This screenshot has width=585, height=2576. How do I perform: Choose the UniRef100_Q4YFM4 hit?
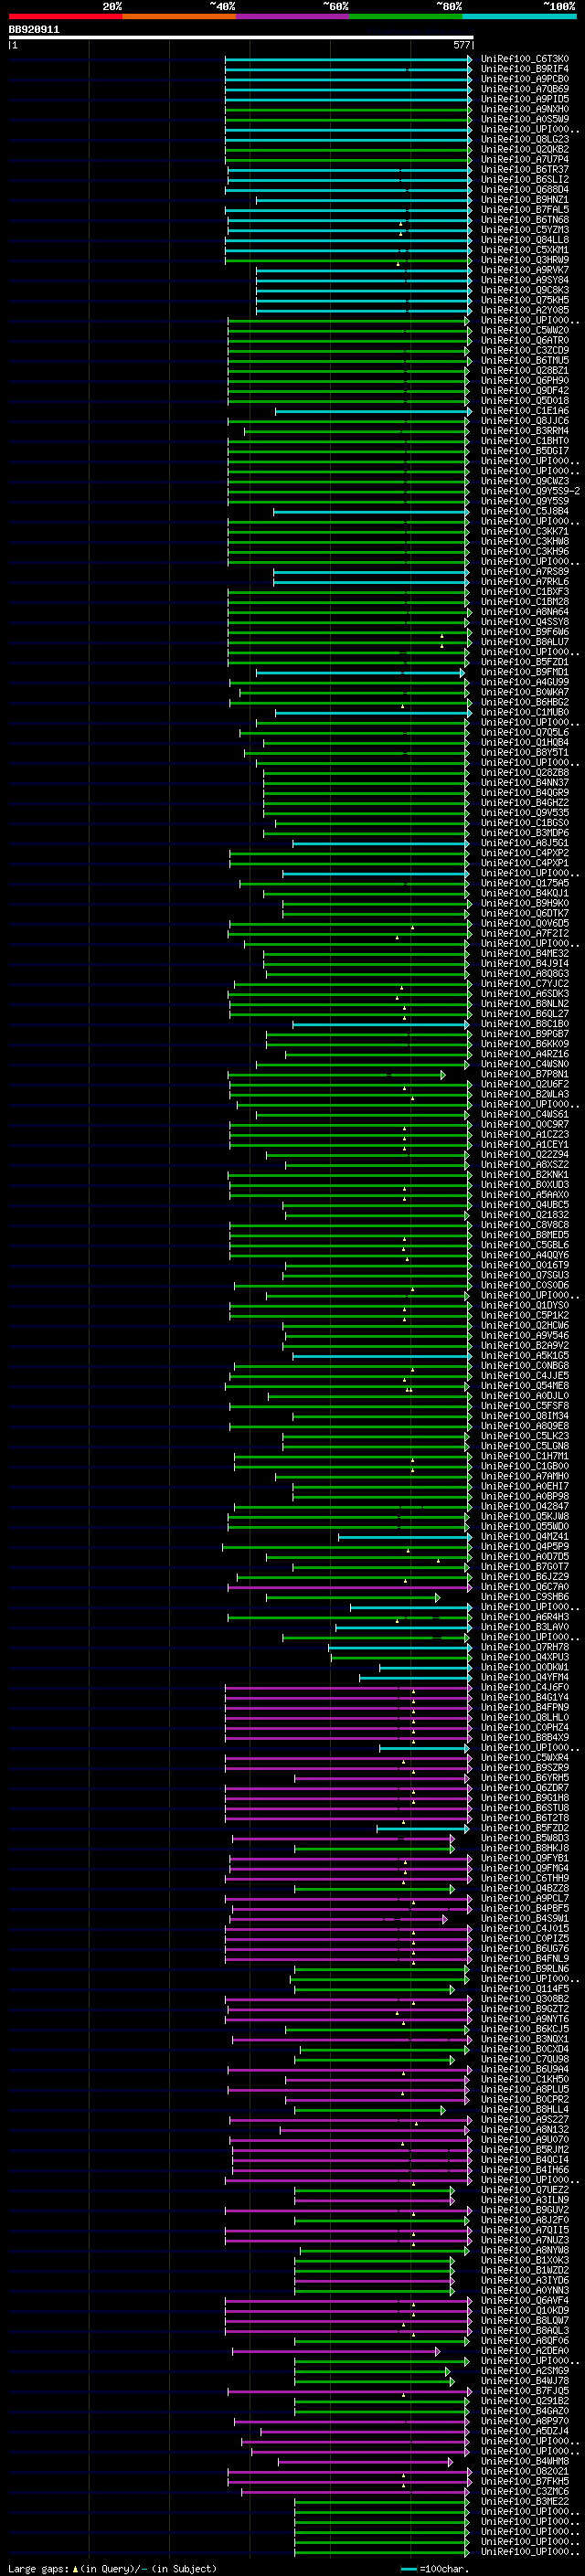[x=525, y=1678]
